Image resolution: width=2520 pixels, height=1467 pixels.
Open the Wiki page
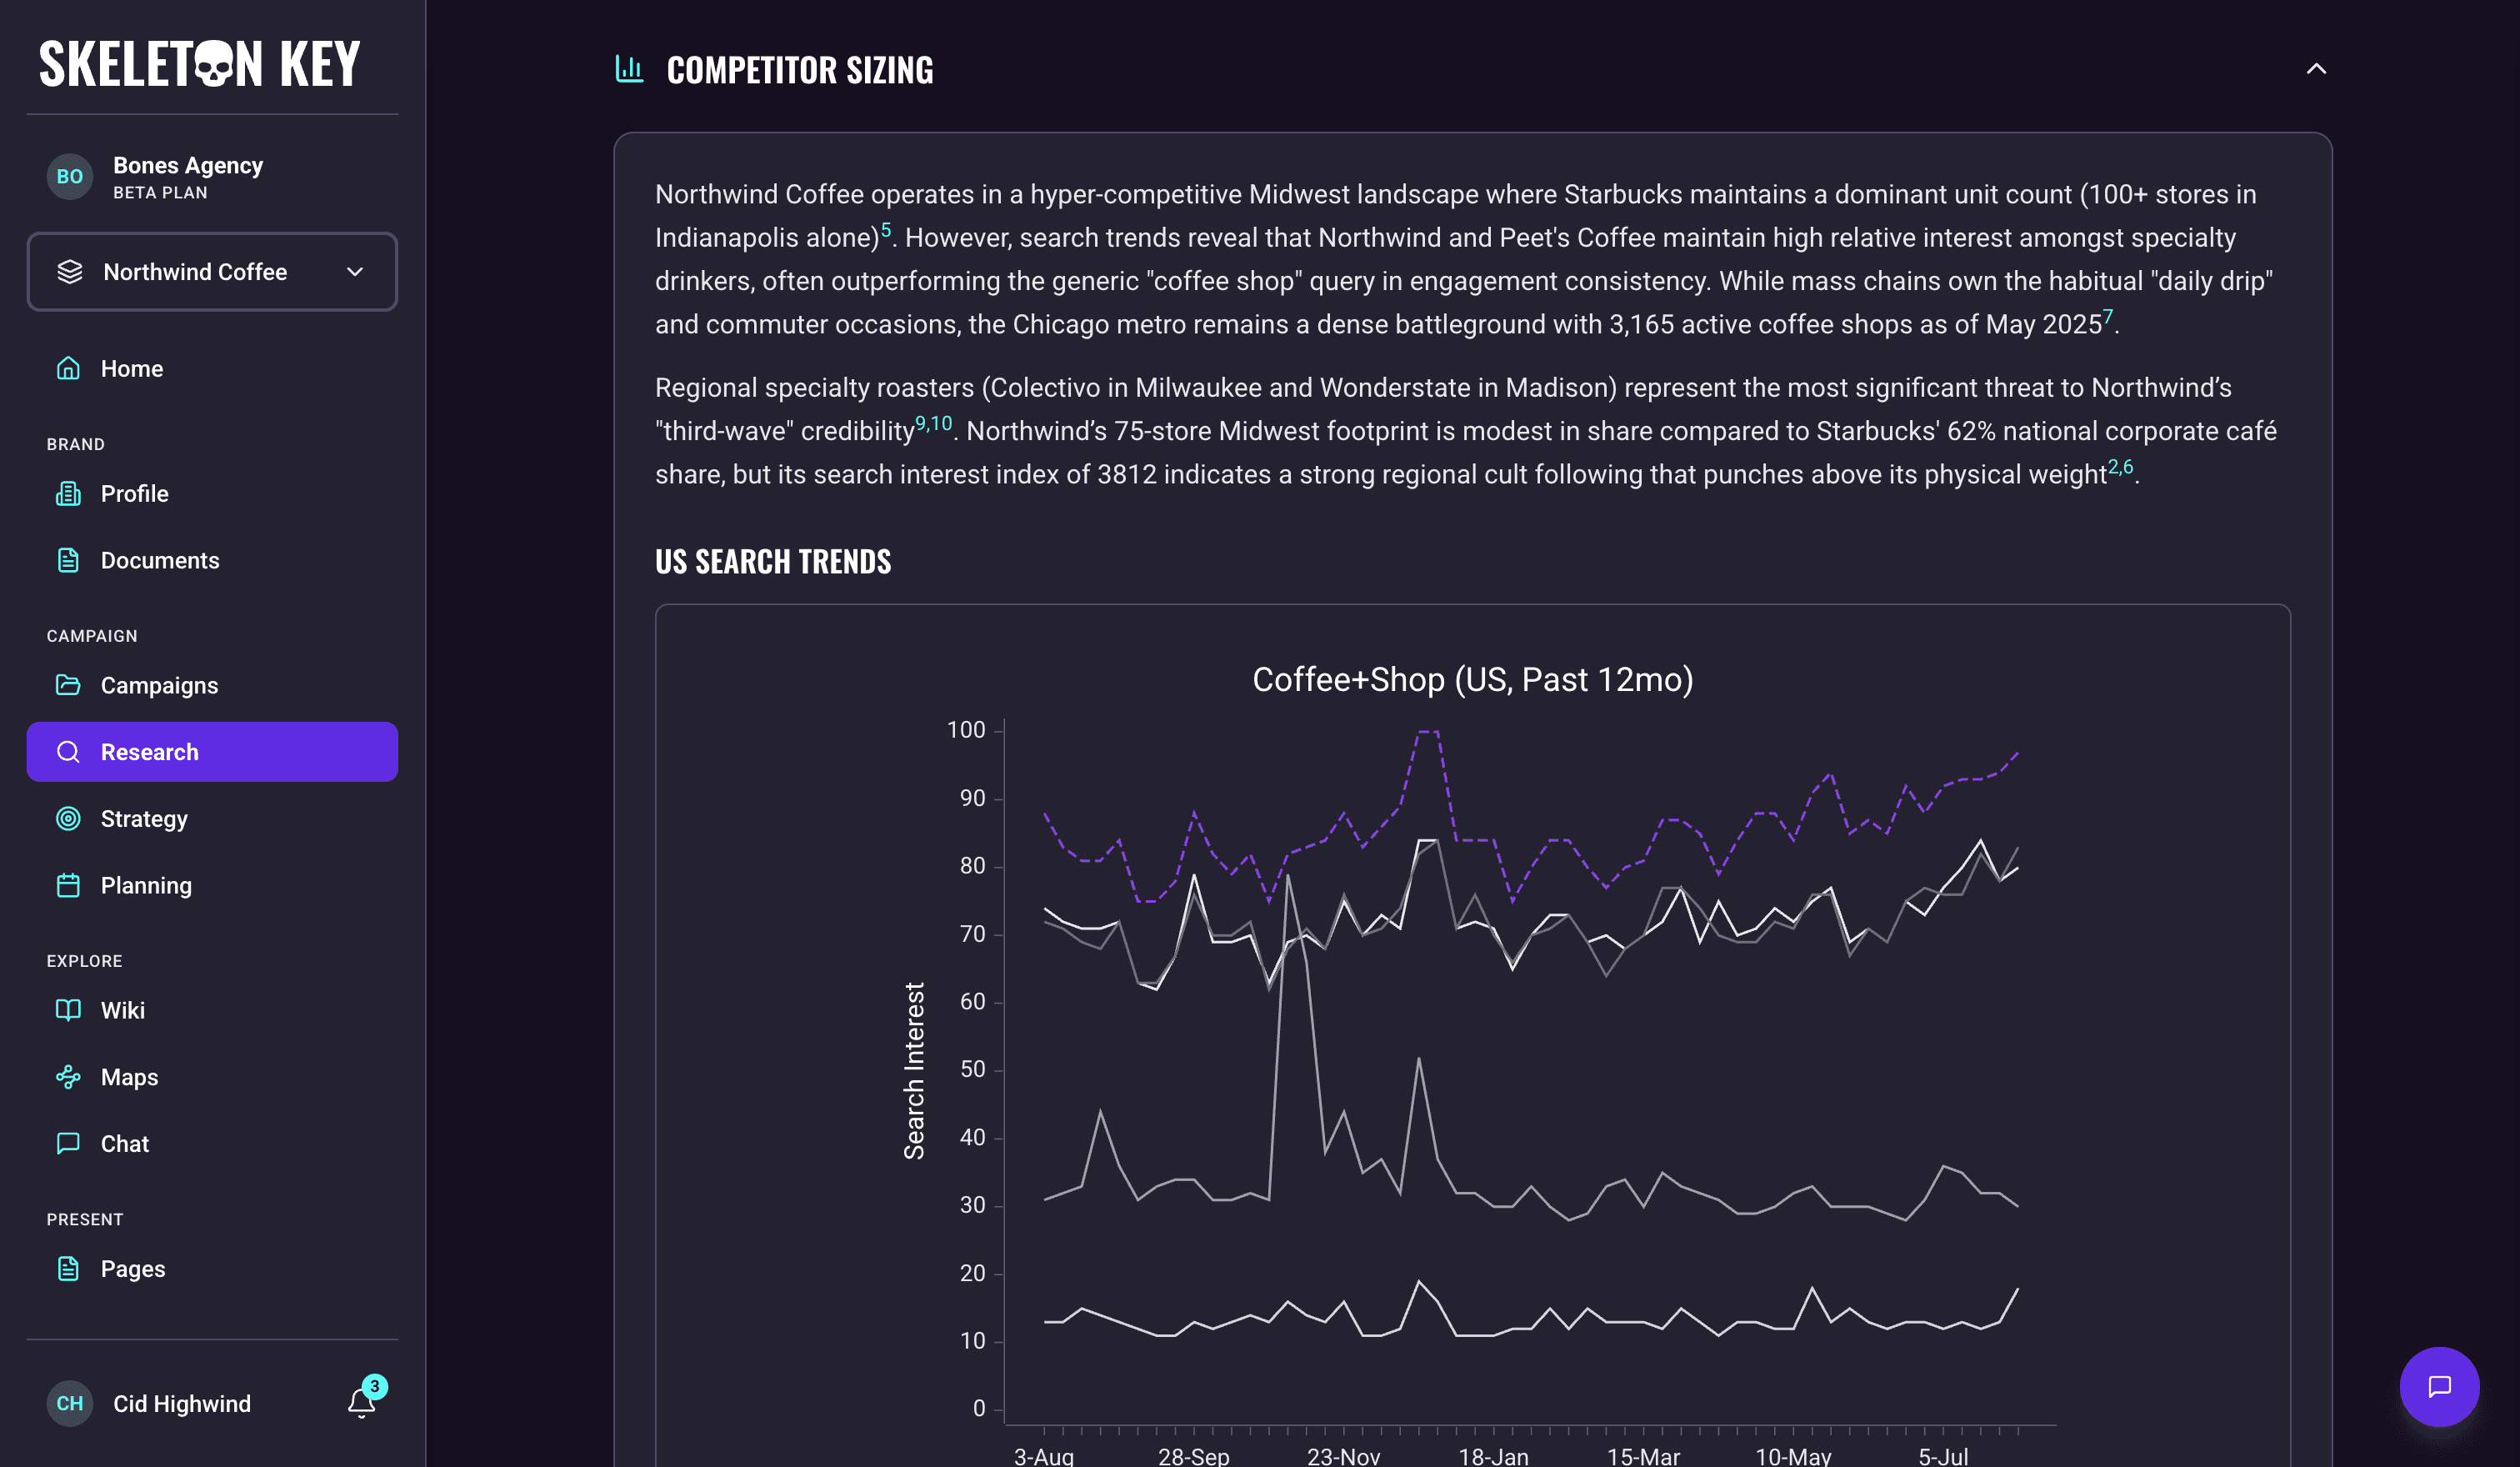pyautogui.click(x=212, y=1011)
